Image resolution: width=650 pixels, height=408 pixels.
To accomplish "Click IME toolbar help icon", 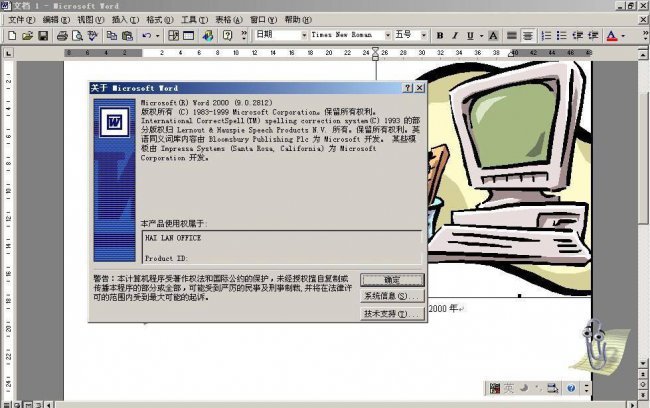I will pyautogui.click(x=571, y=388).
